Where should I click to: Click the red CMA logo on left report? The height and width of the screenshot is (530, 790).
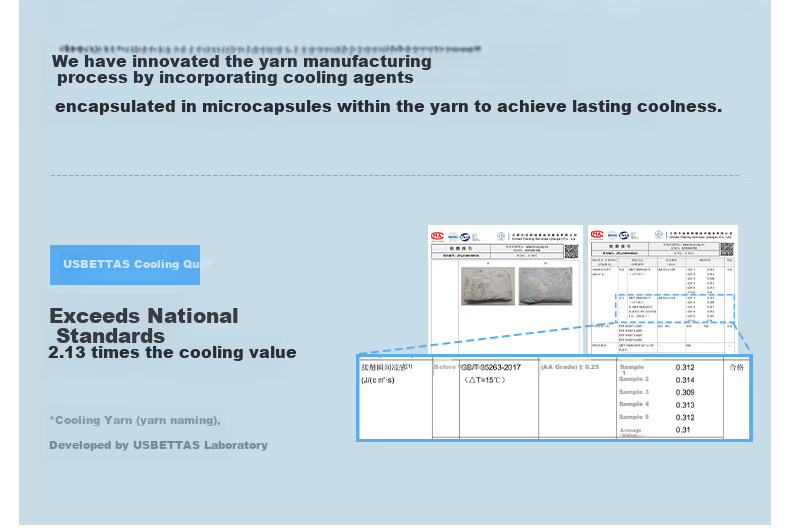[437, 236]
